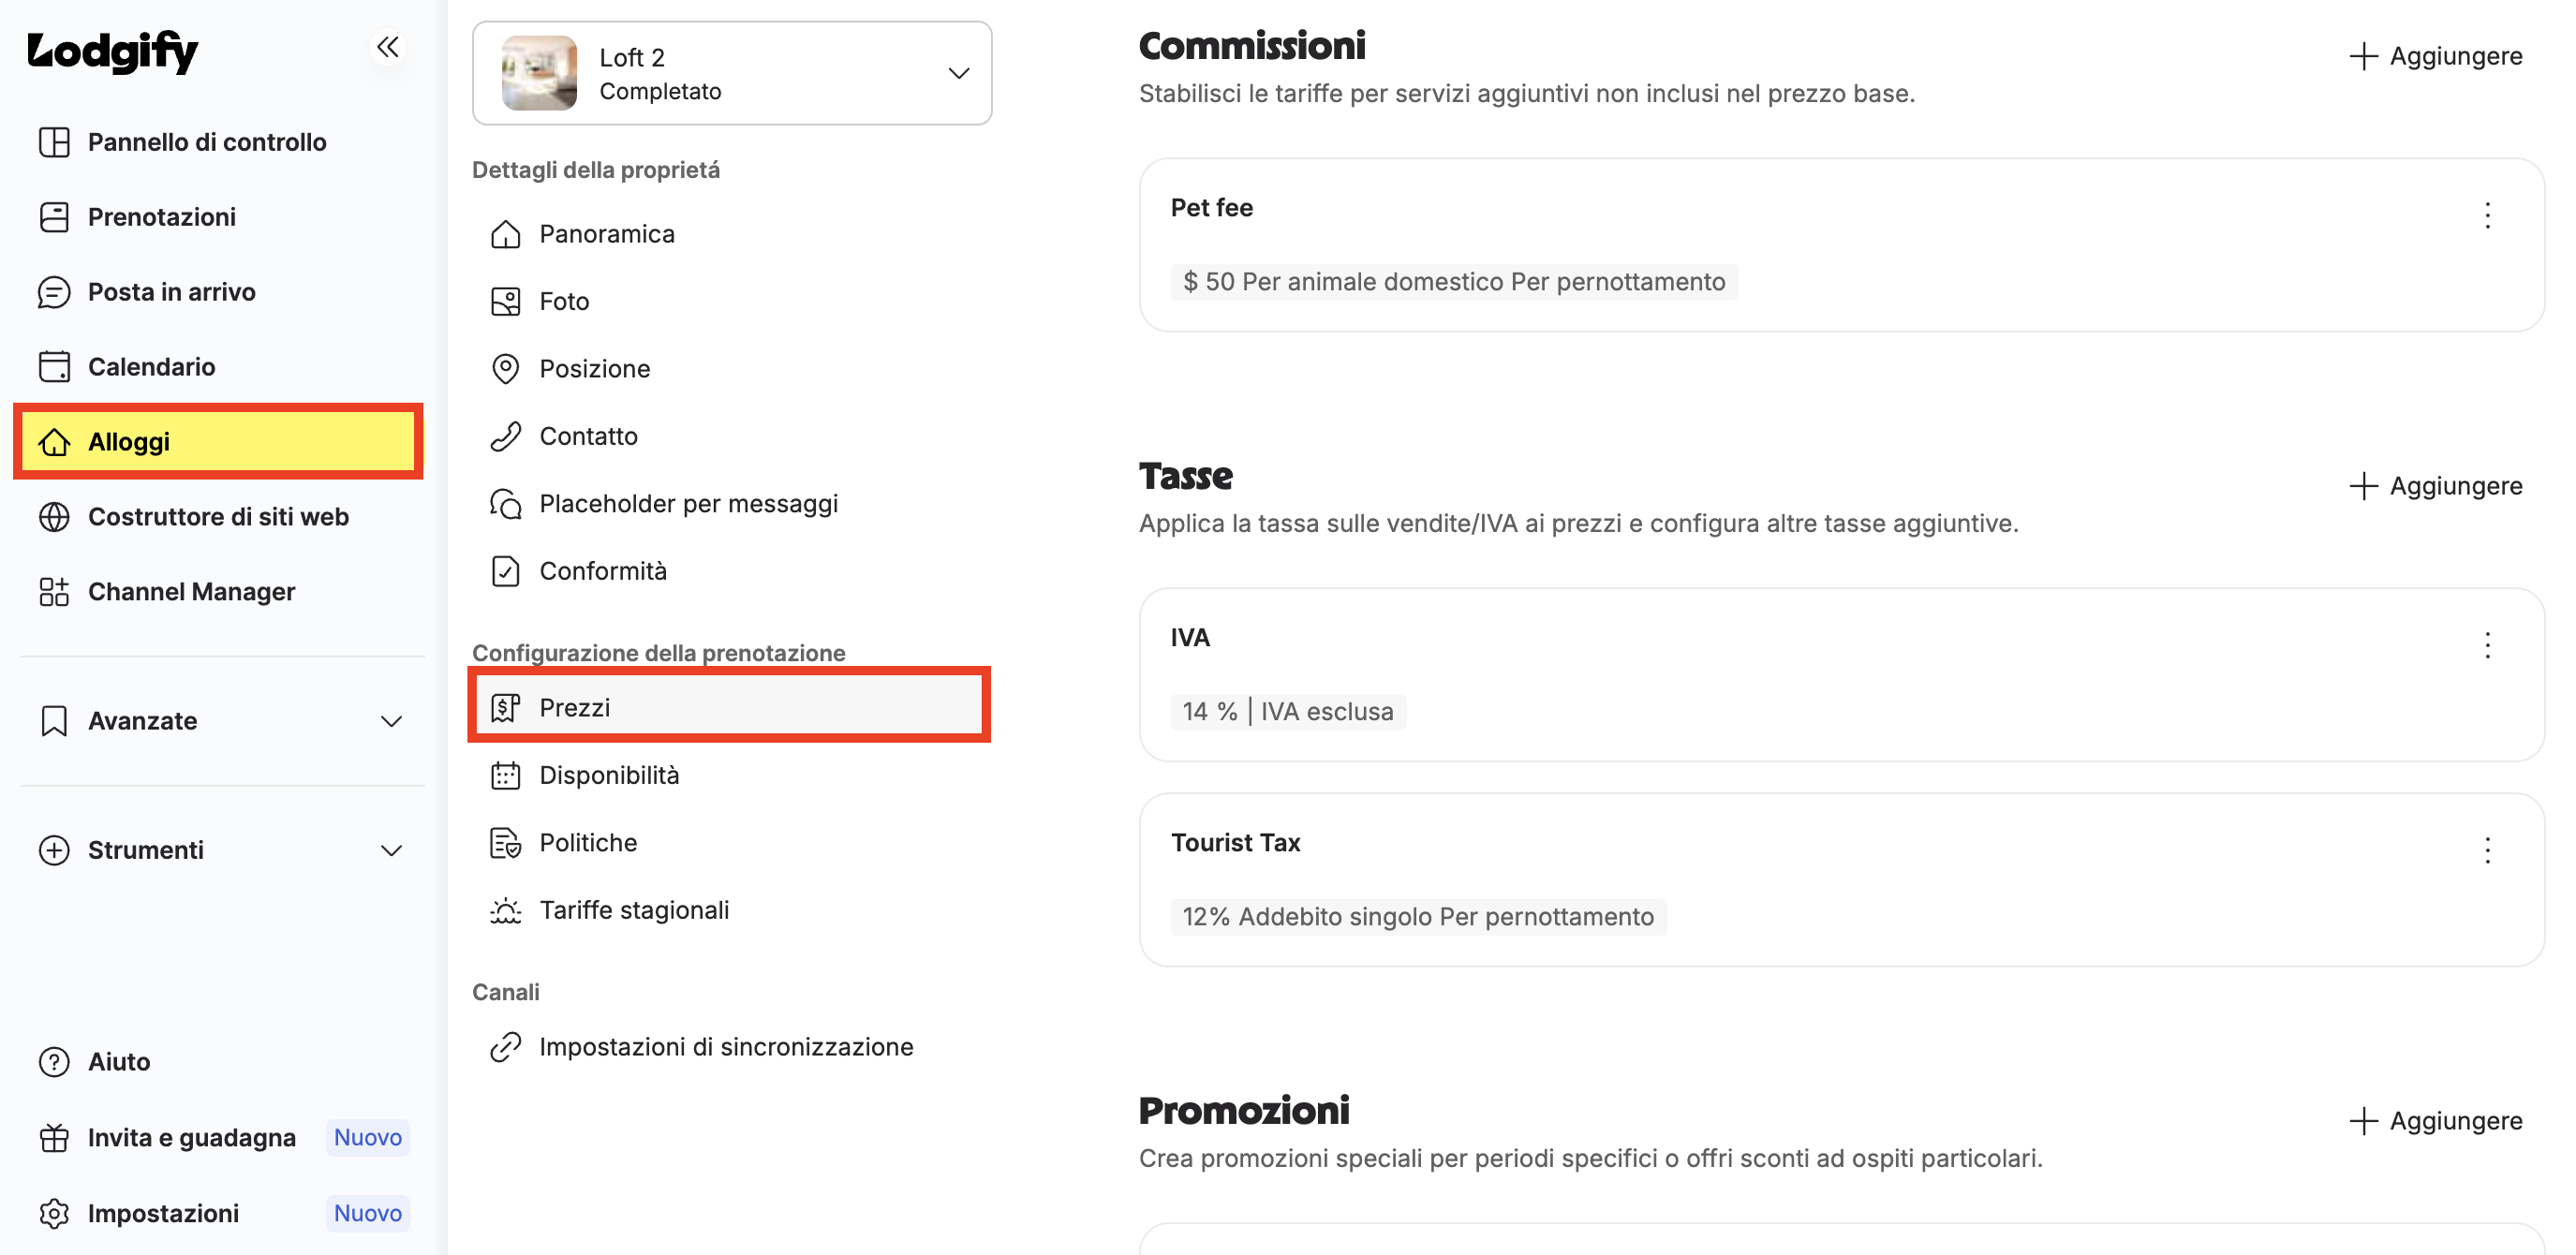Click the Invita e guadagna gift icon
Image resolution: width=2576 pixels, height=1255 pixels.
(x=54, y=1137)
